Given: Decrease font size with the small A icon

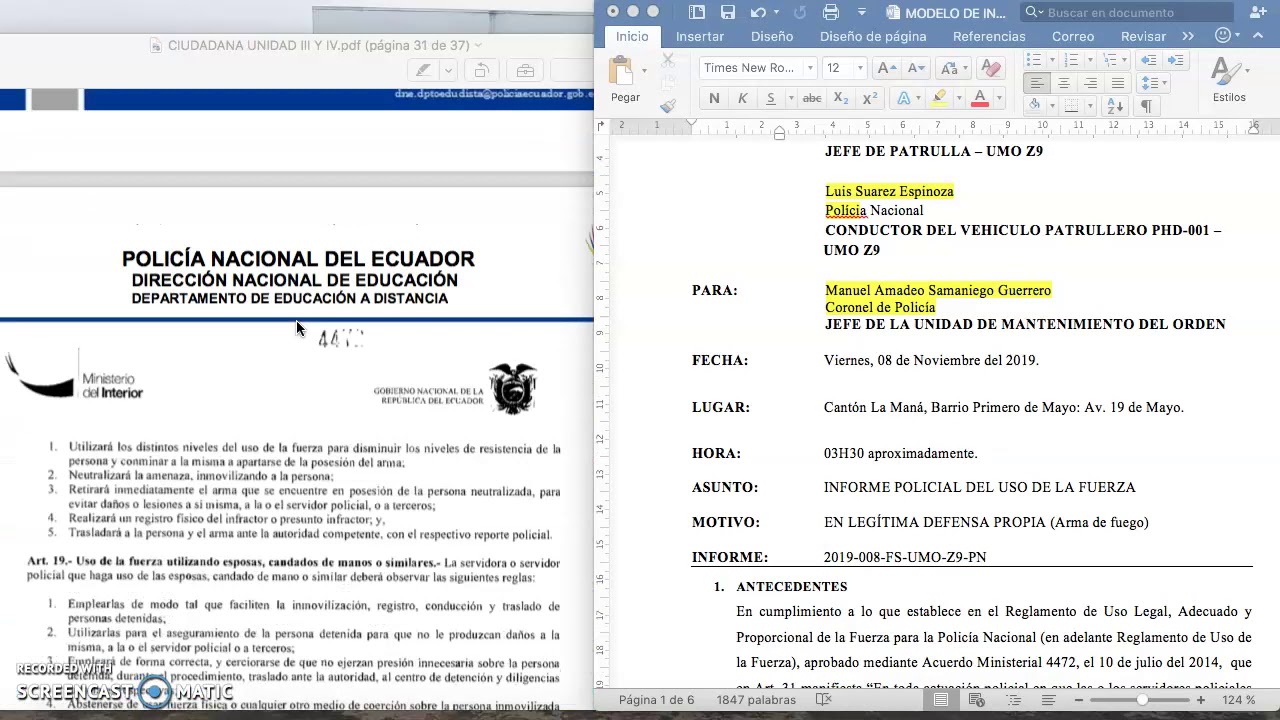Looking at the screenshot, I should click(x=914, y=68).
